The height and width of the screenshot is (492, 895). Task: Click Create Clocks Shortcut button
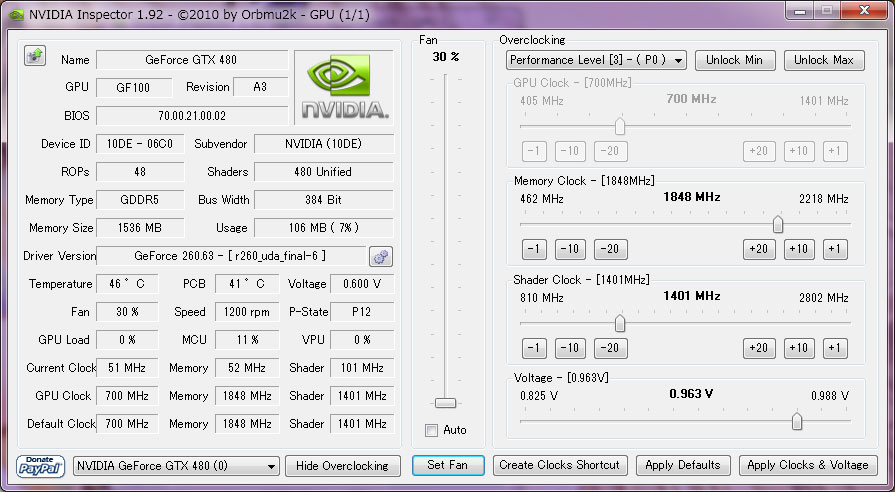pyautogui.click(x=560, y=465)
